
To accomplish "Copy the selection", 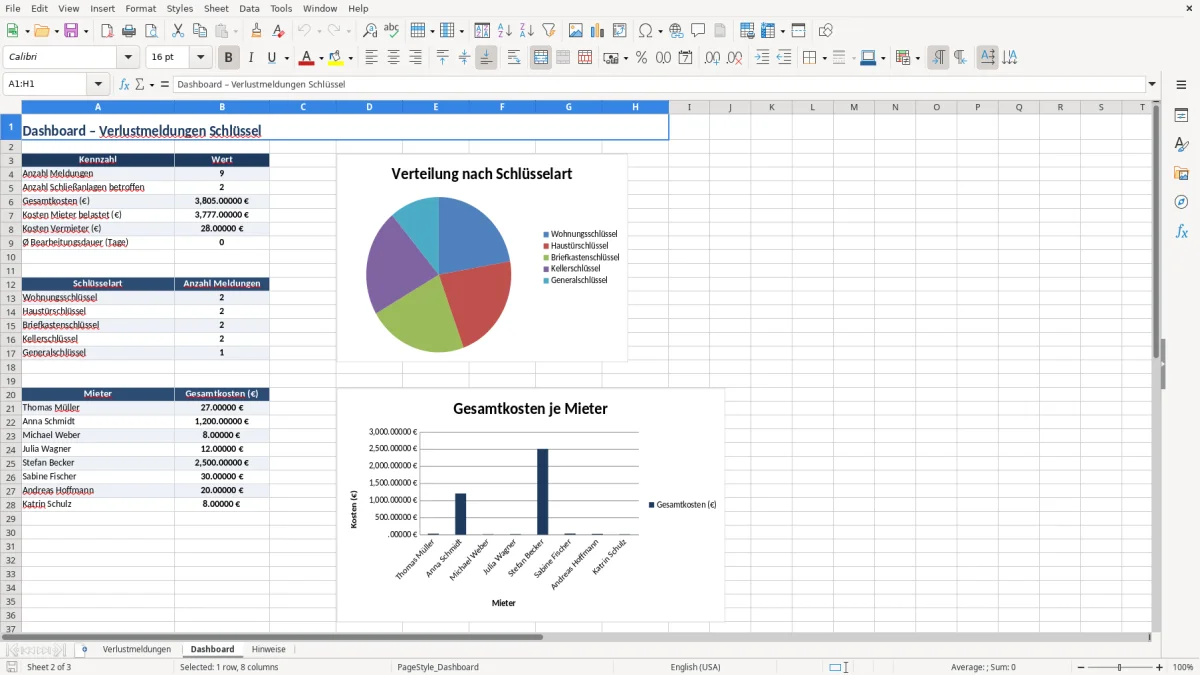I will (x=200, y=31).
